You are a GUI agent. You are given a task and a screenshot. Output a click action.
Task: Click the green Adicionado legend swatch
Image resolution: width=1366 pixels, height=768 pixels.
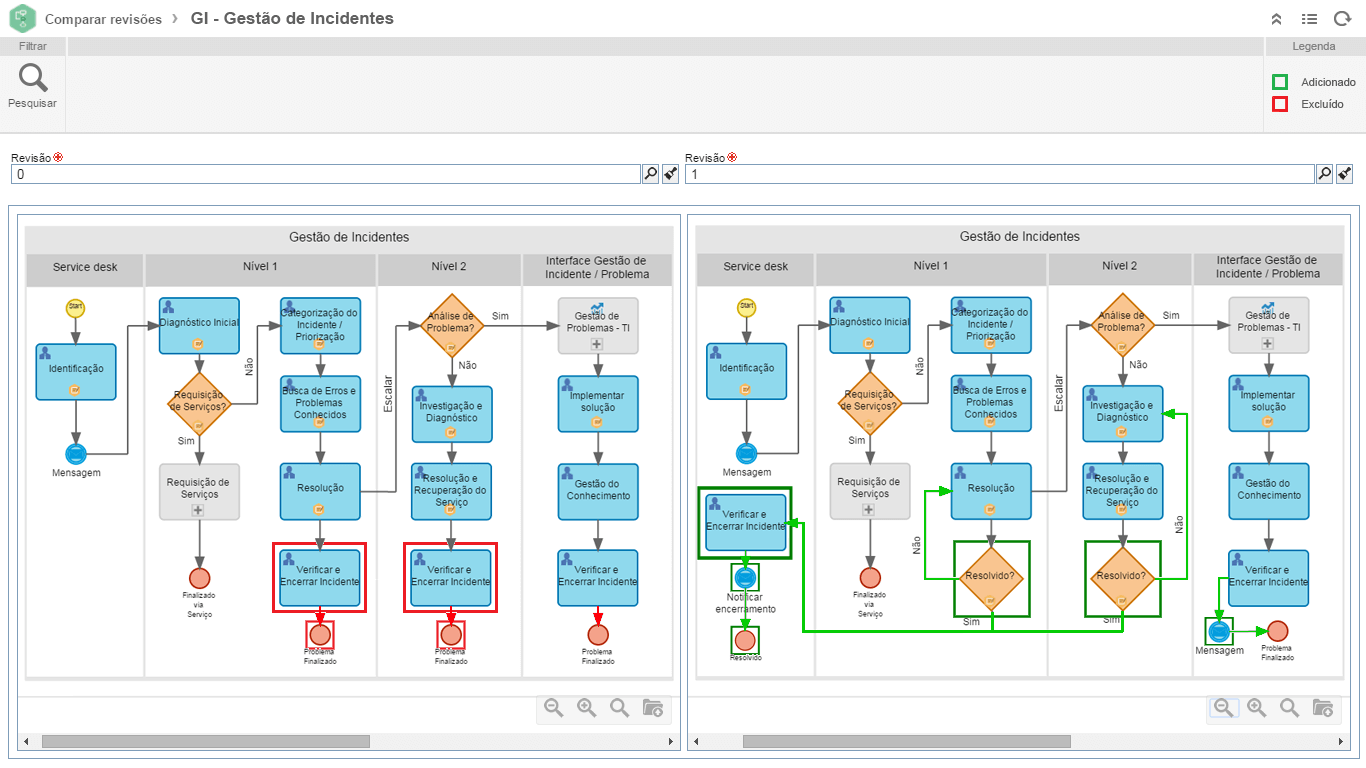point(1279,82)
